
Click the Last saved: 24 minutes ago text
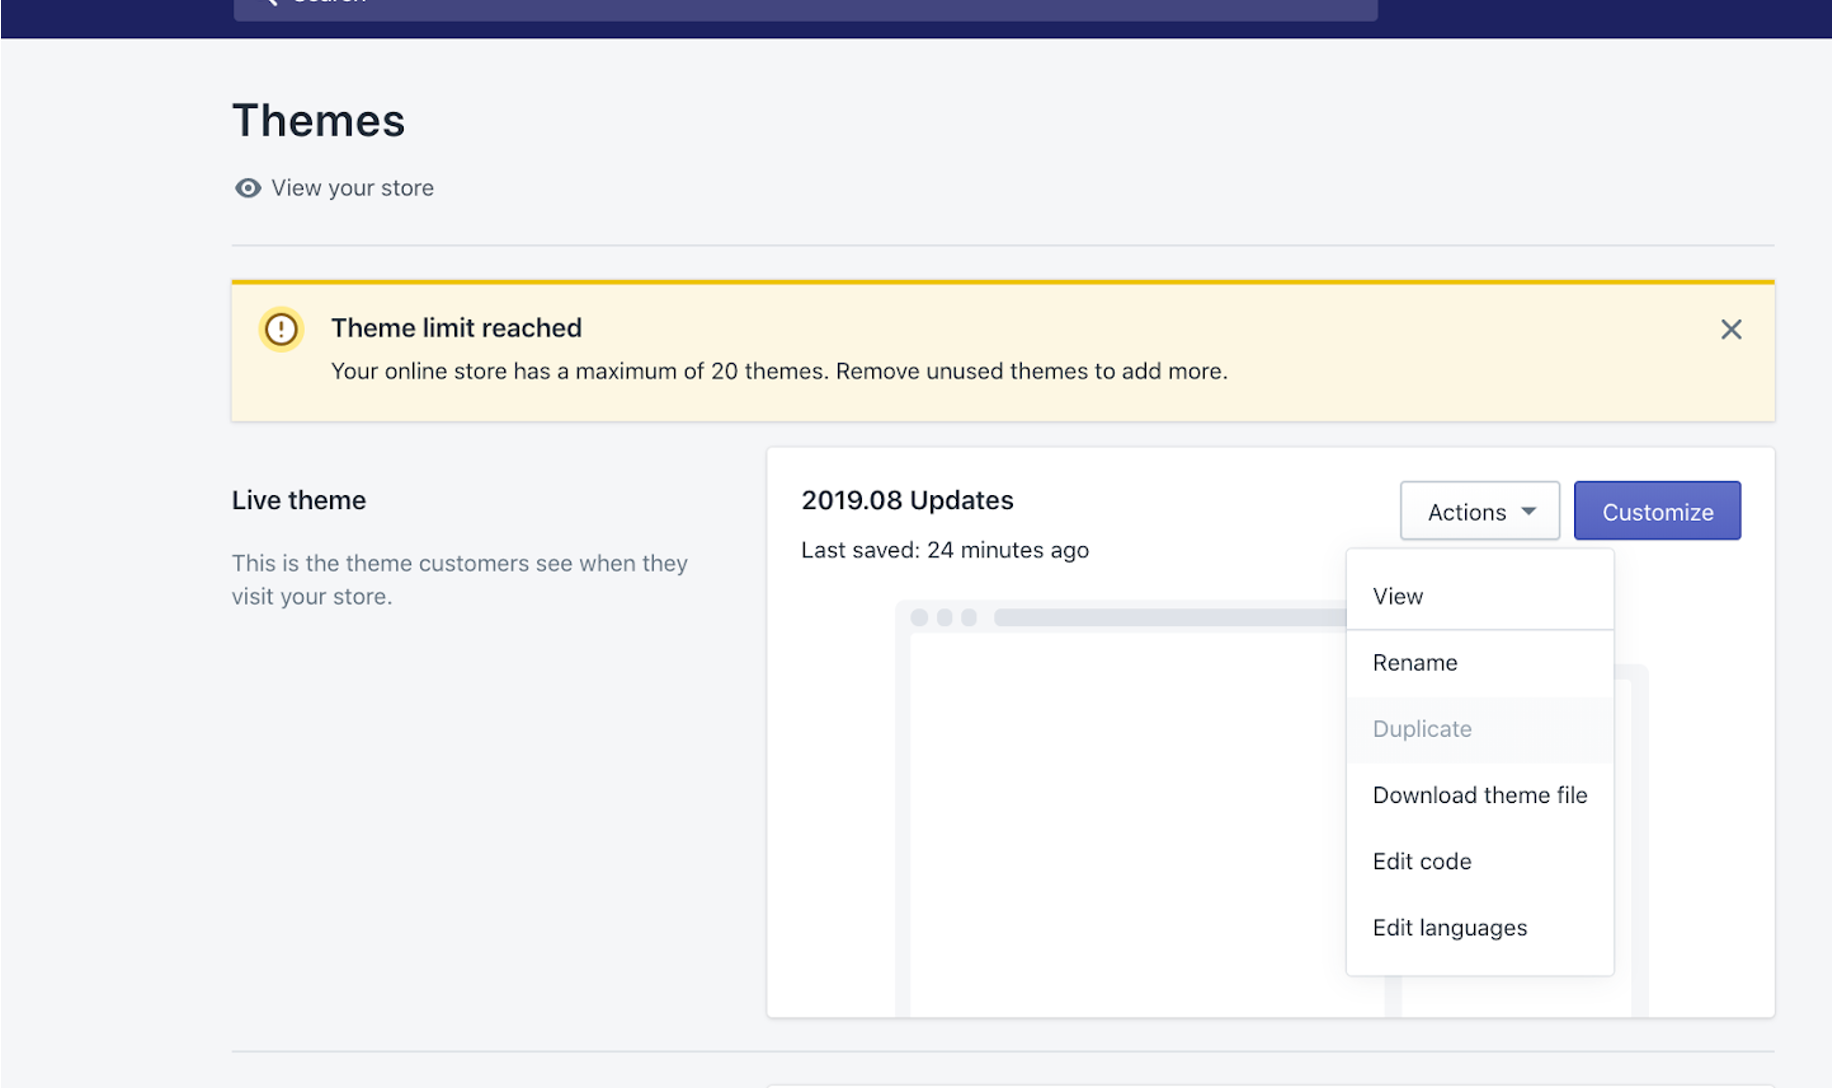945,550
